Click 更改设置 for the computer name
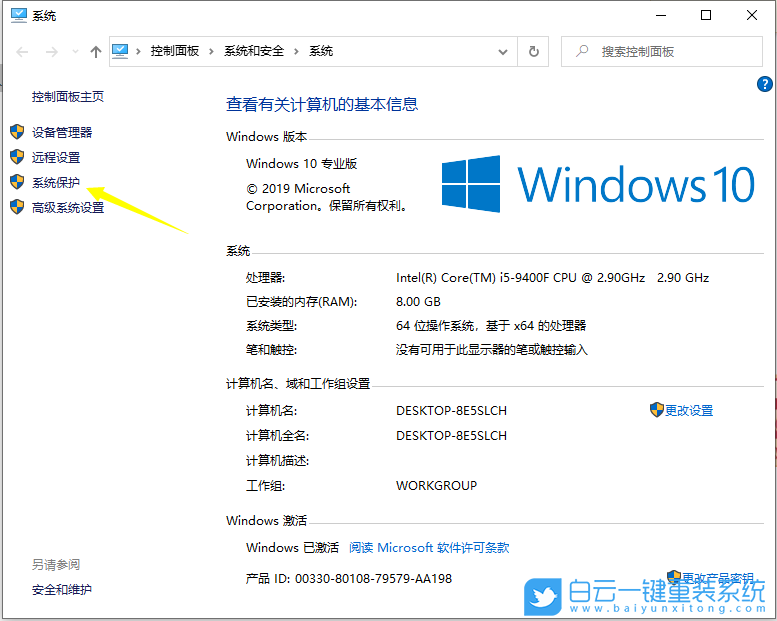777x621 pixels. (689, 410)
